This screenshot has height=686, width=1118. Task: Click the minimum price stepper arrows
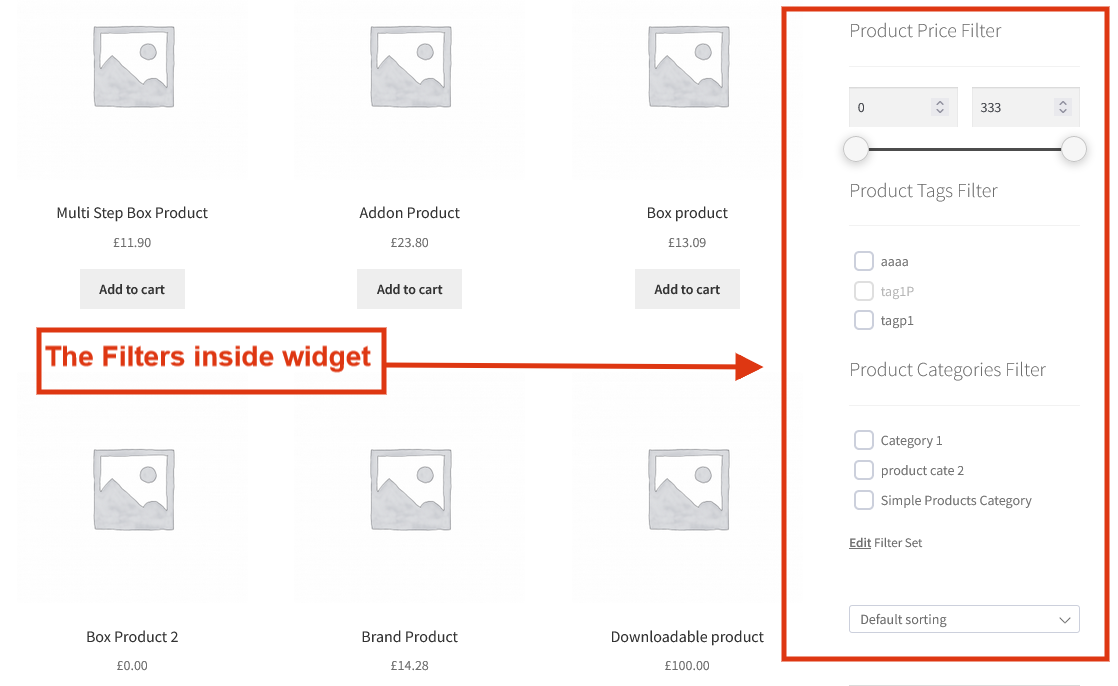pos(939,107)
